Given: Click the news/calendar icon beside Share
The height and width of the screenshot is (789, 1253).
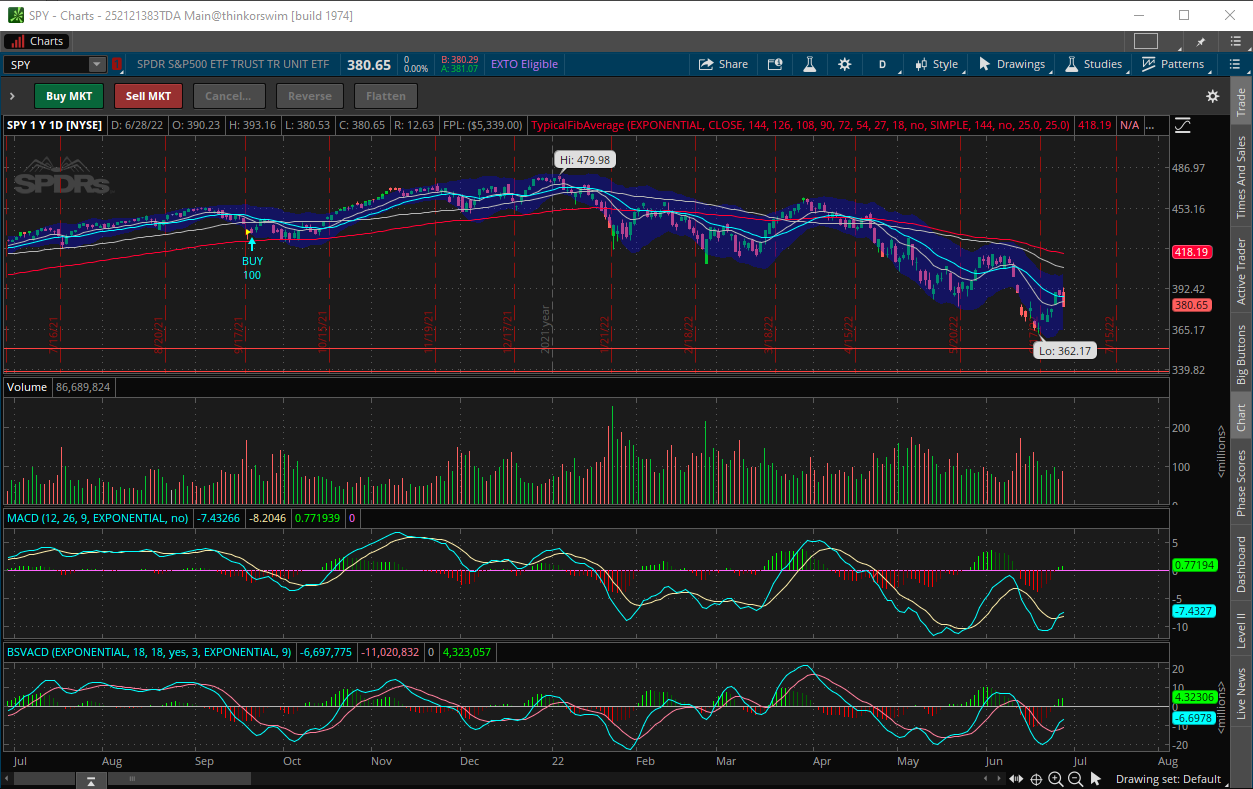Looking at the screenshot, I should (775, 64).
